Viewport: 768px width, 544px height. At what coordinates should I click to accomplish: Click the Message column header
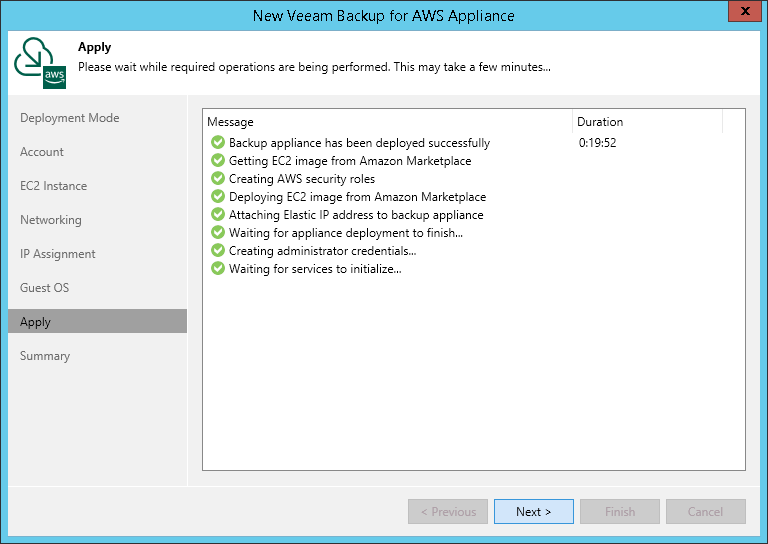[387, 121]
